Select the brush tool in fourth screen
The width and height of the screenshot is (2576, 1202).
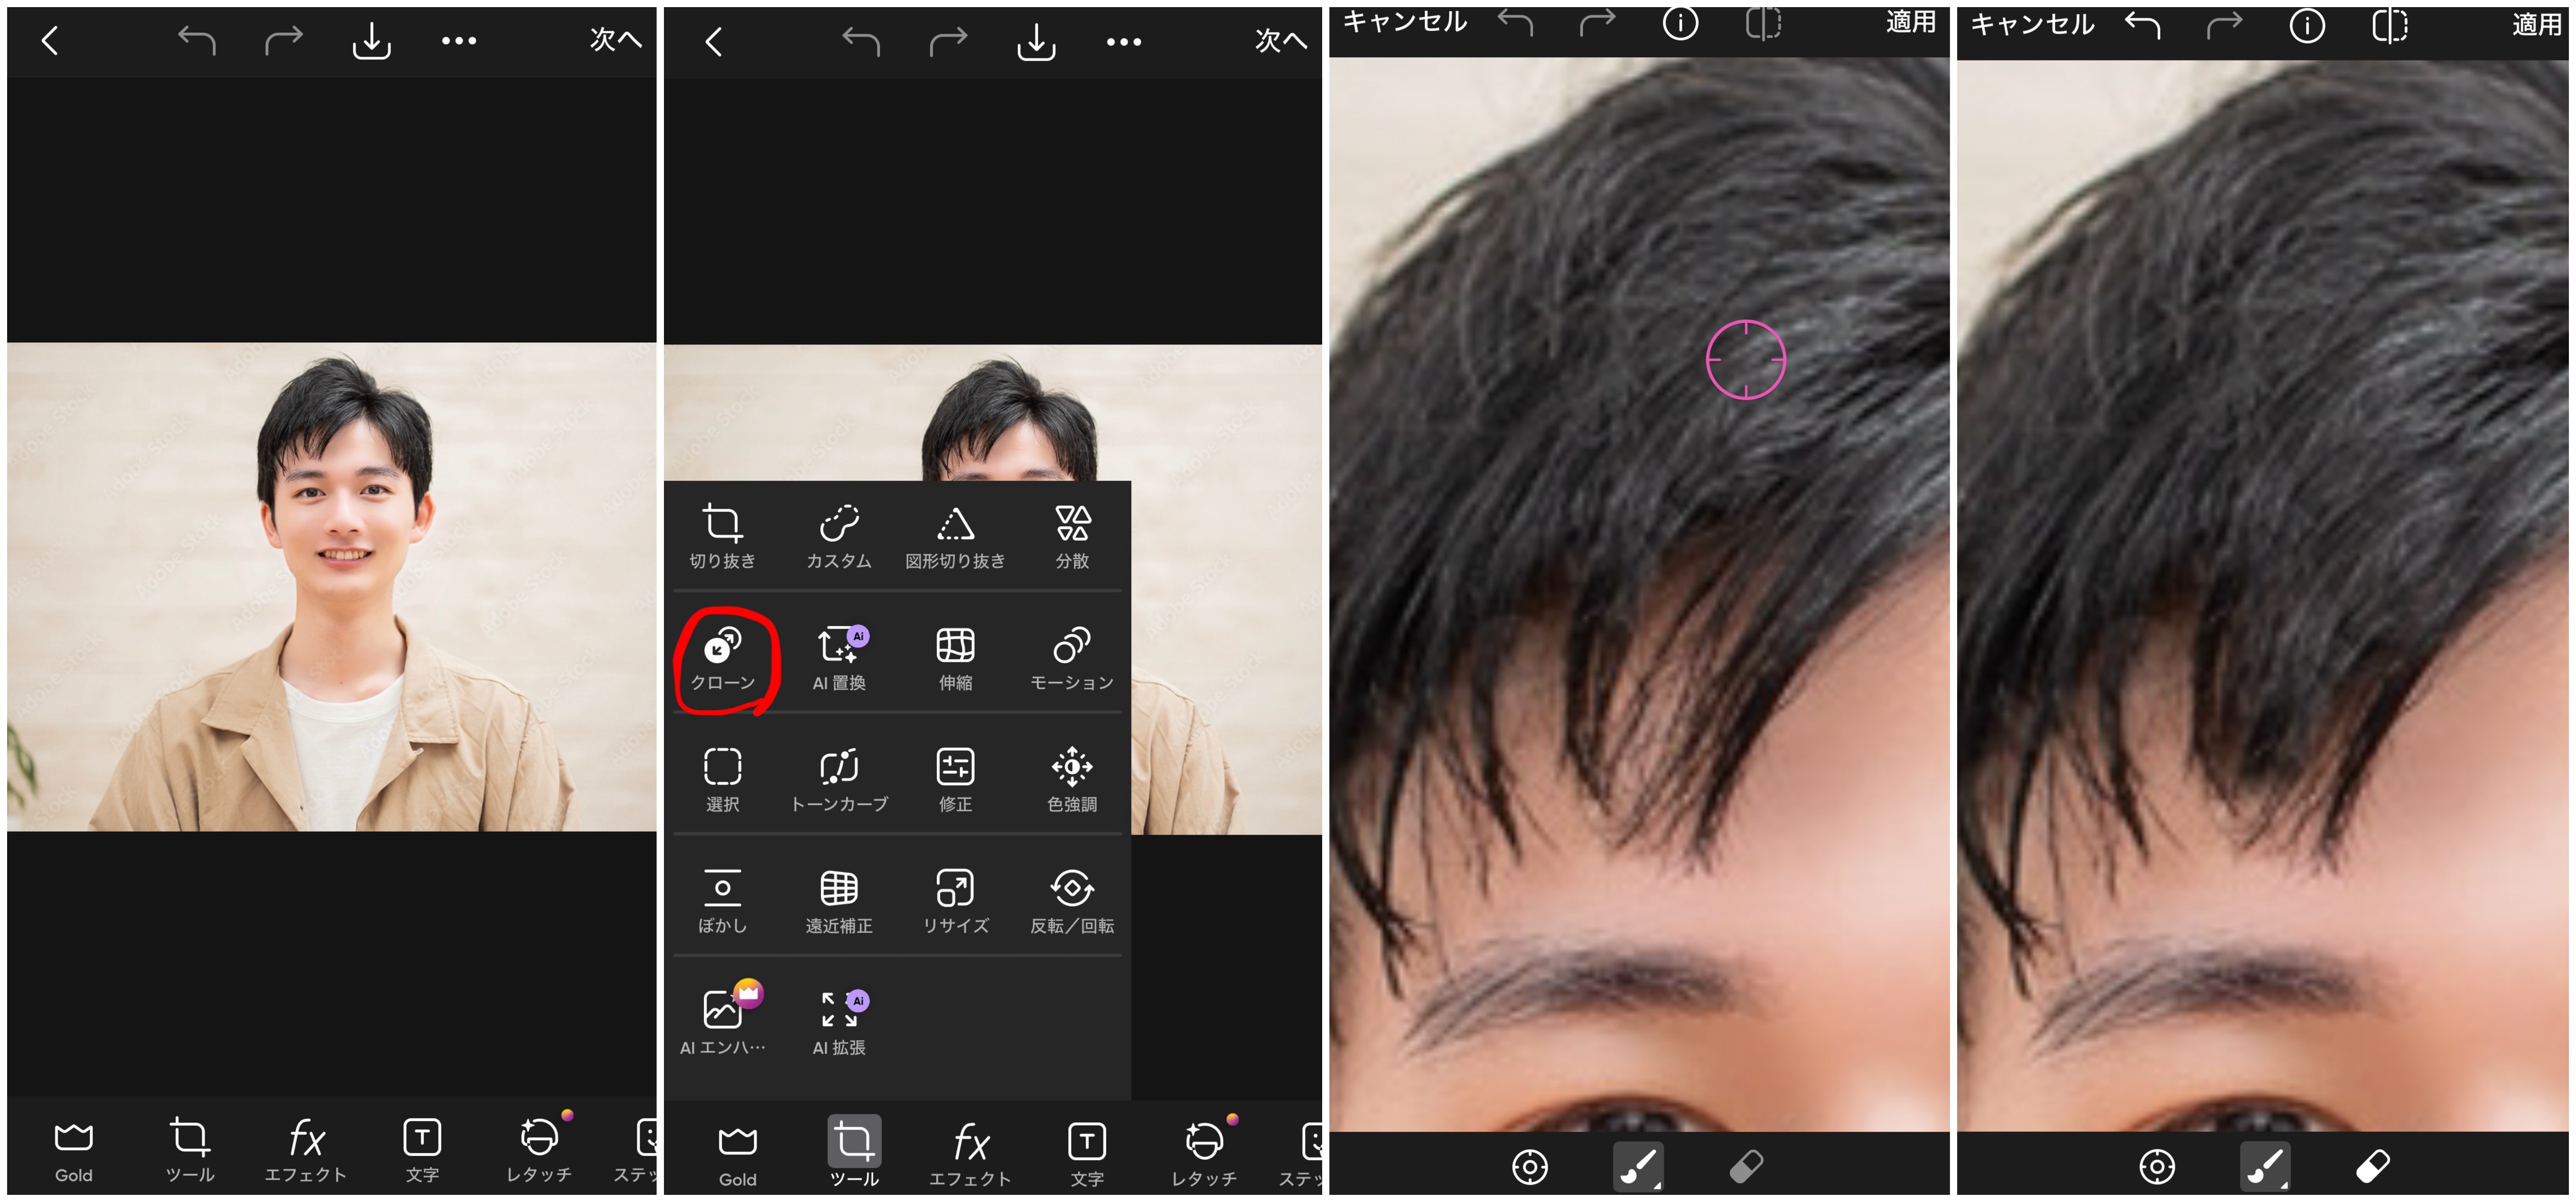pos(2265,1166)
